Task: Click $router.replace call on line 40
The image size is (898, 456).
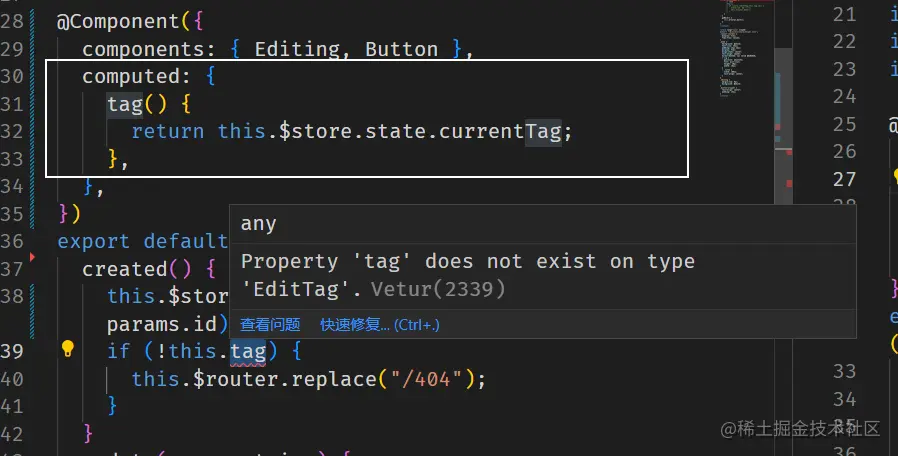Action: 284,379
